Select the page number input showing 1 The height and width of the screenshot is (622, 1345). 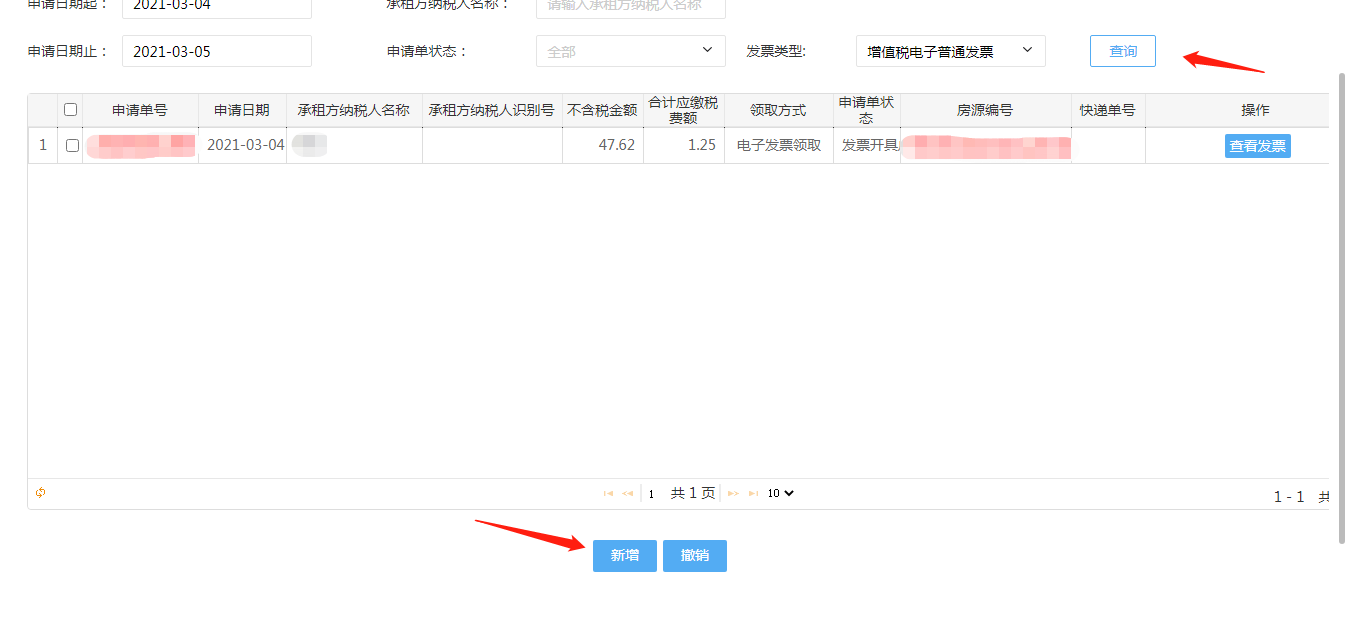[x=651, y=493]
